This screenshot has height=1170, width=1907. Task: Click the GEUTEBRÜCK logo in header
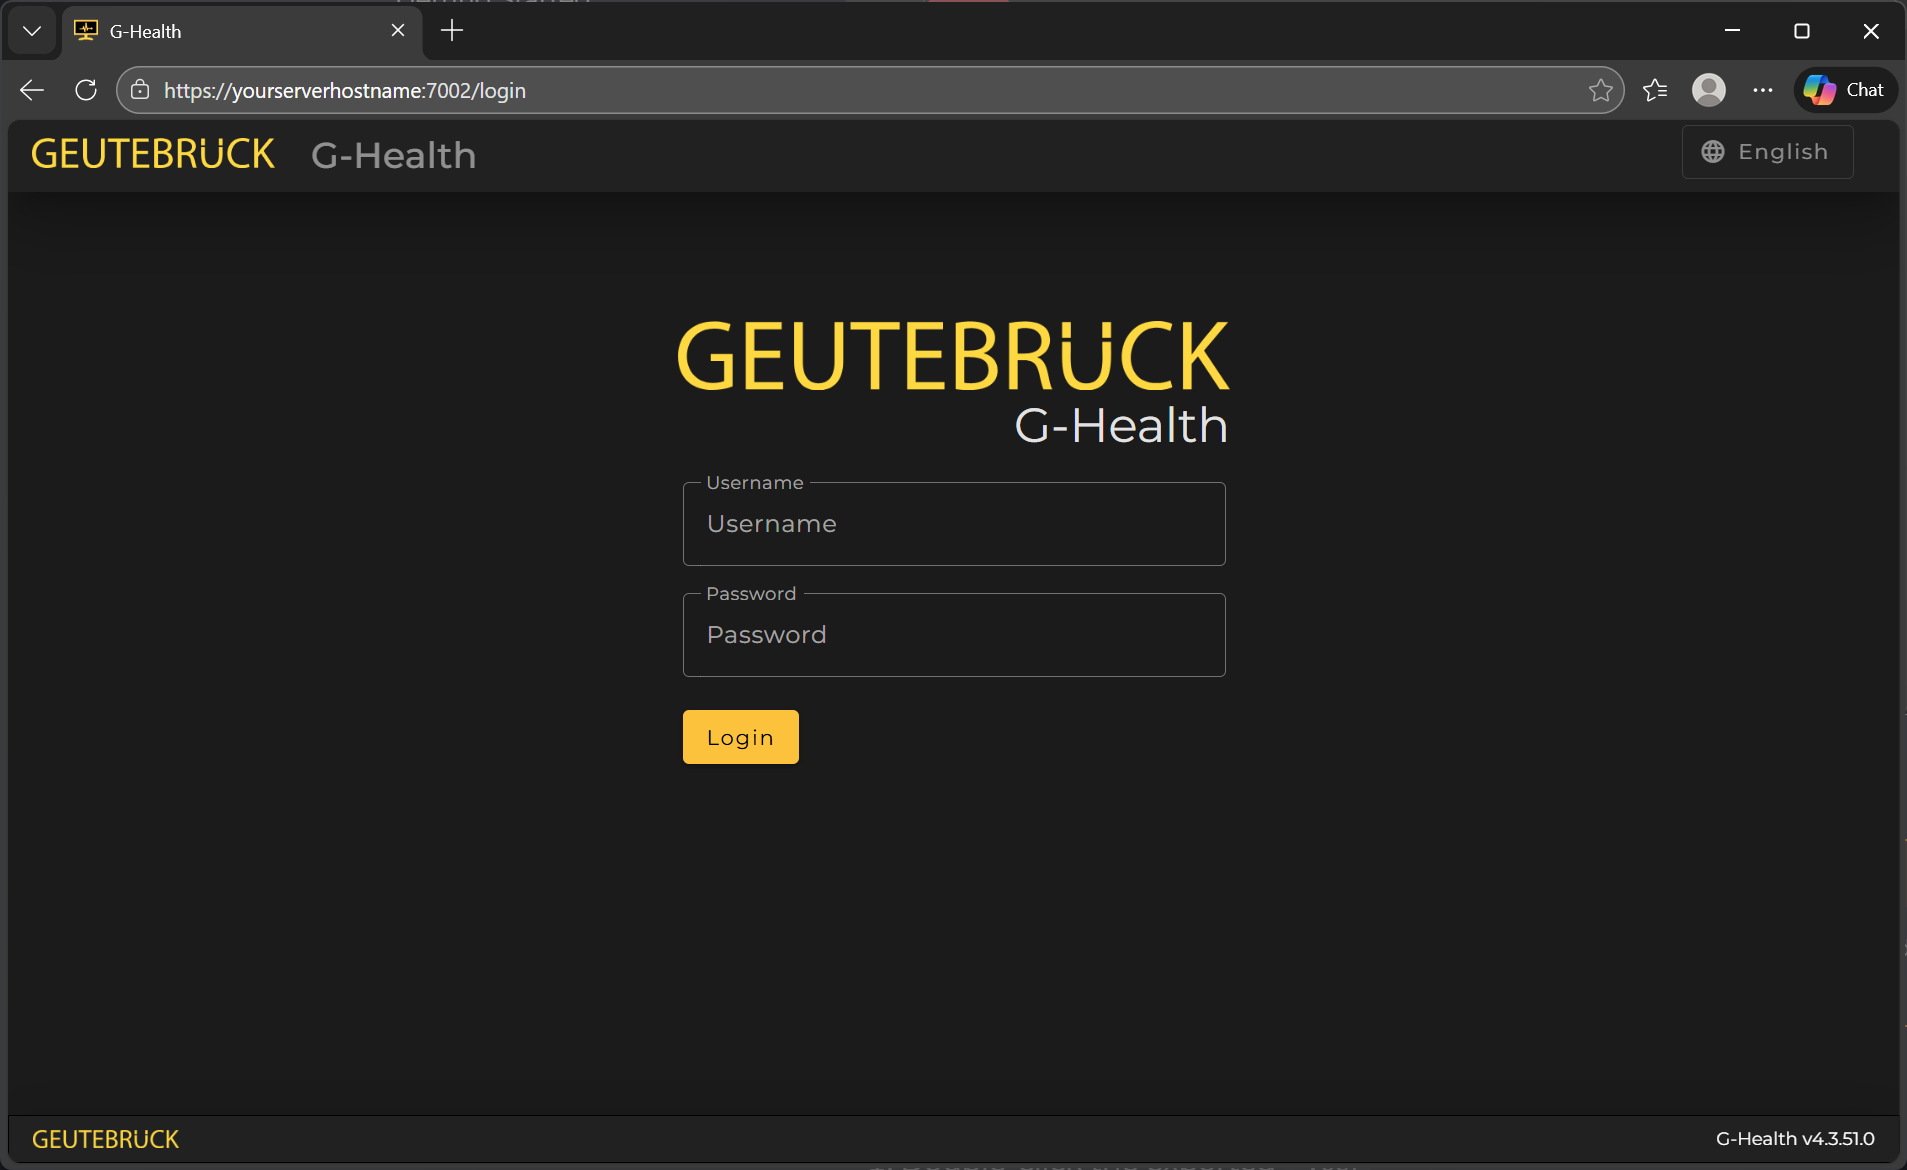click(x=153, y=155)
